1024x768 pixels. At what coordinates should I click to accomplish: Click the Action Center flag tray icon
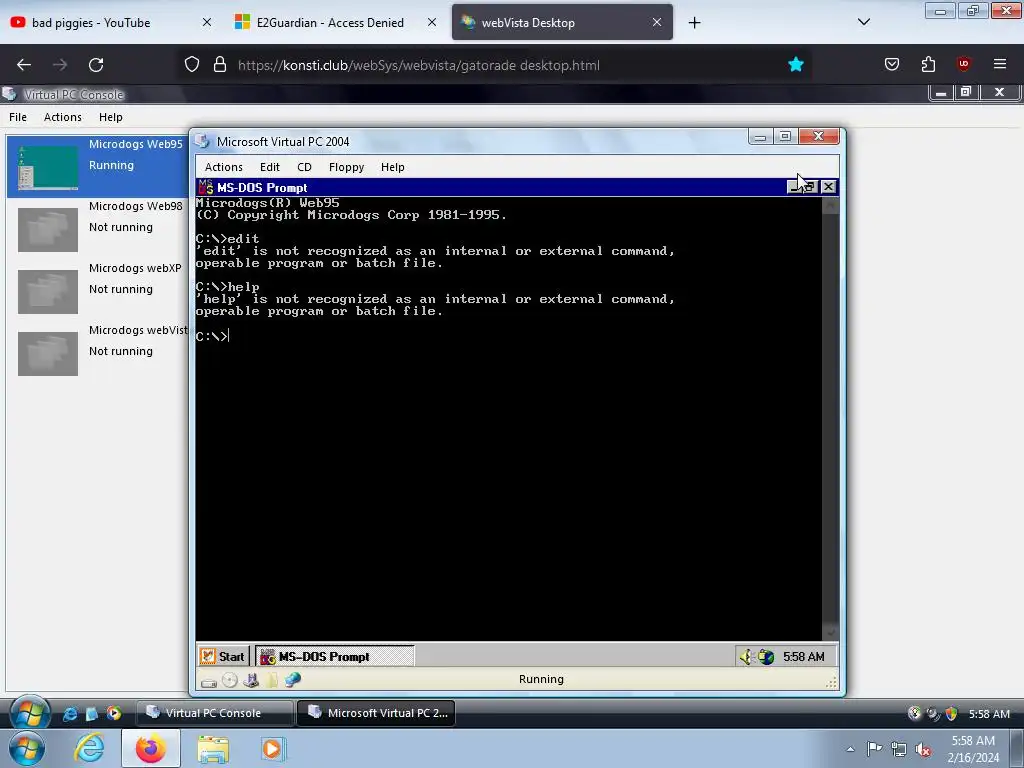pos(874,748)
